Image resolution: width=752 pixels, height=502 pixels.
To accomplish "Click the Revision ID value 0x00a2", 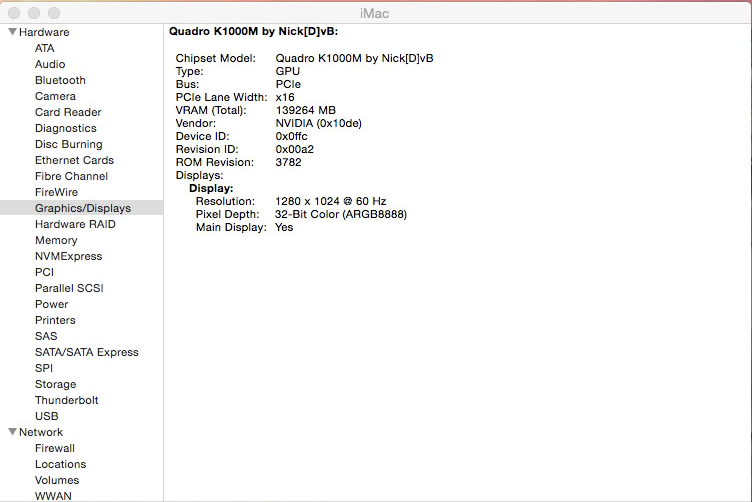I will tap(294, 149).
